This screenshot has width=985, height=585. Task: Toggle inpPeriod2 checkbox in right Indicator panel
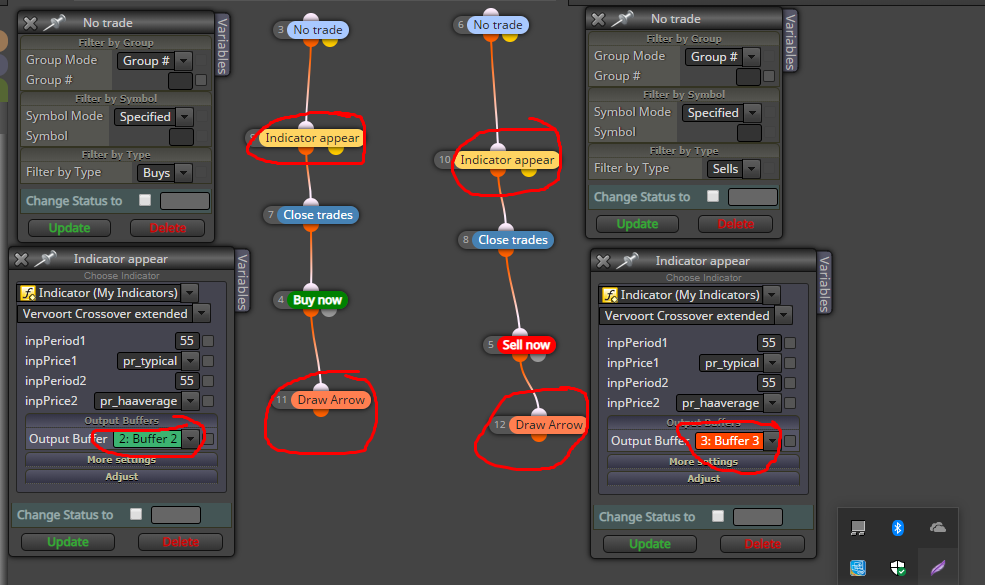click(x=790, y=383)
